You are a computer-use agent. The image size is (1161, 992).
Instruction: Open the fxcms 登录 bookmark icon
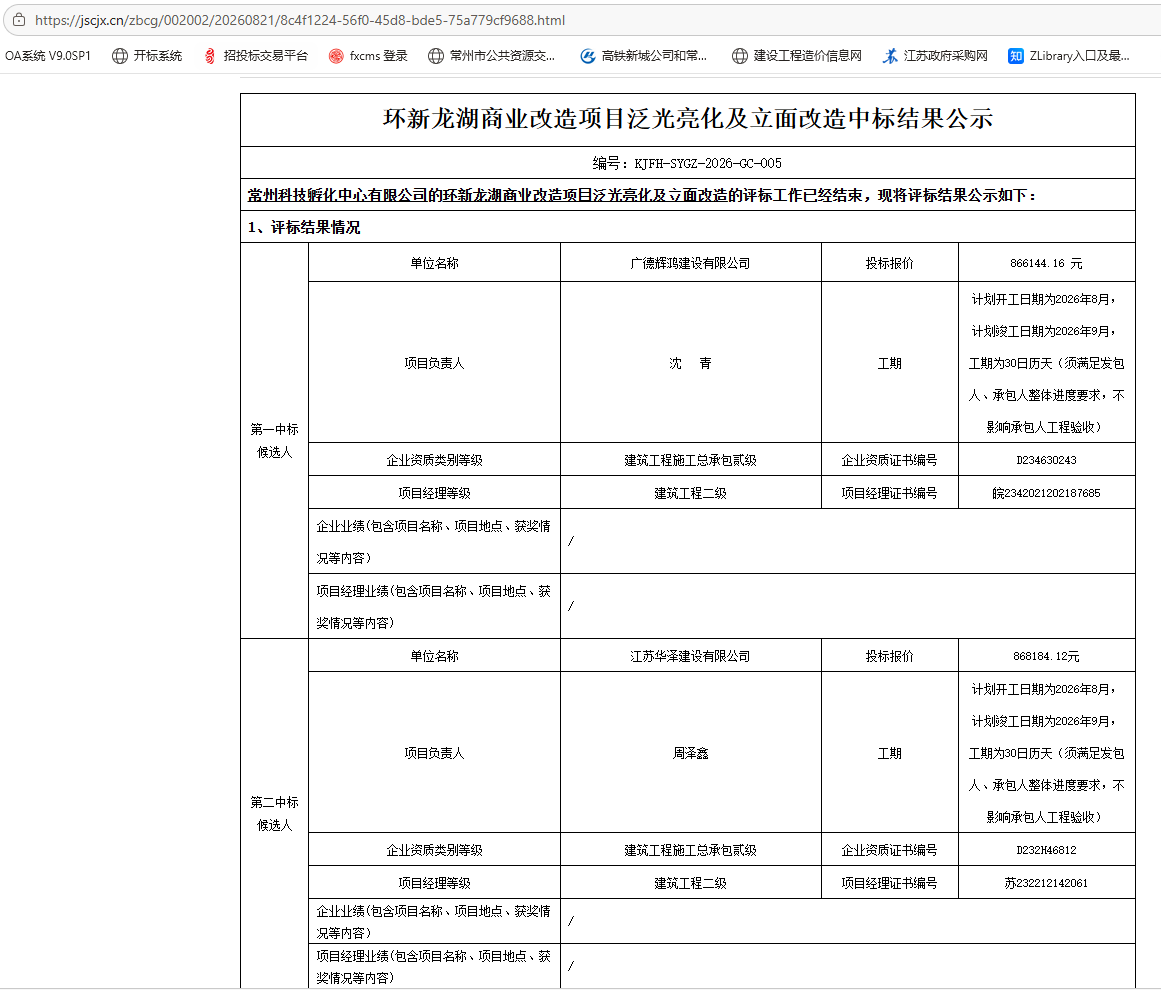336,56
